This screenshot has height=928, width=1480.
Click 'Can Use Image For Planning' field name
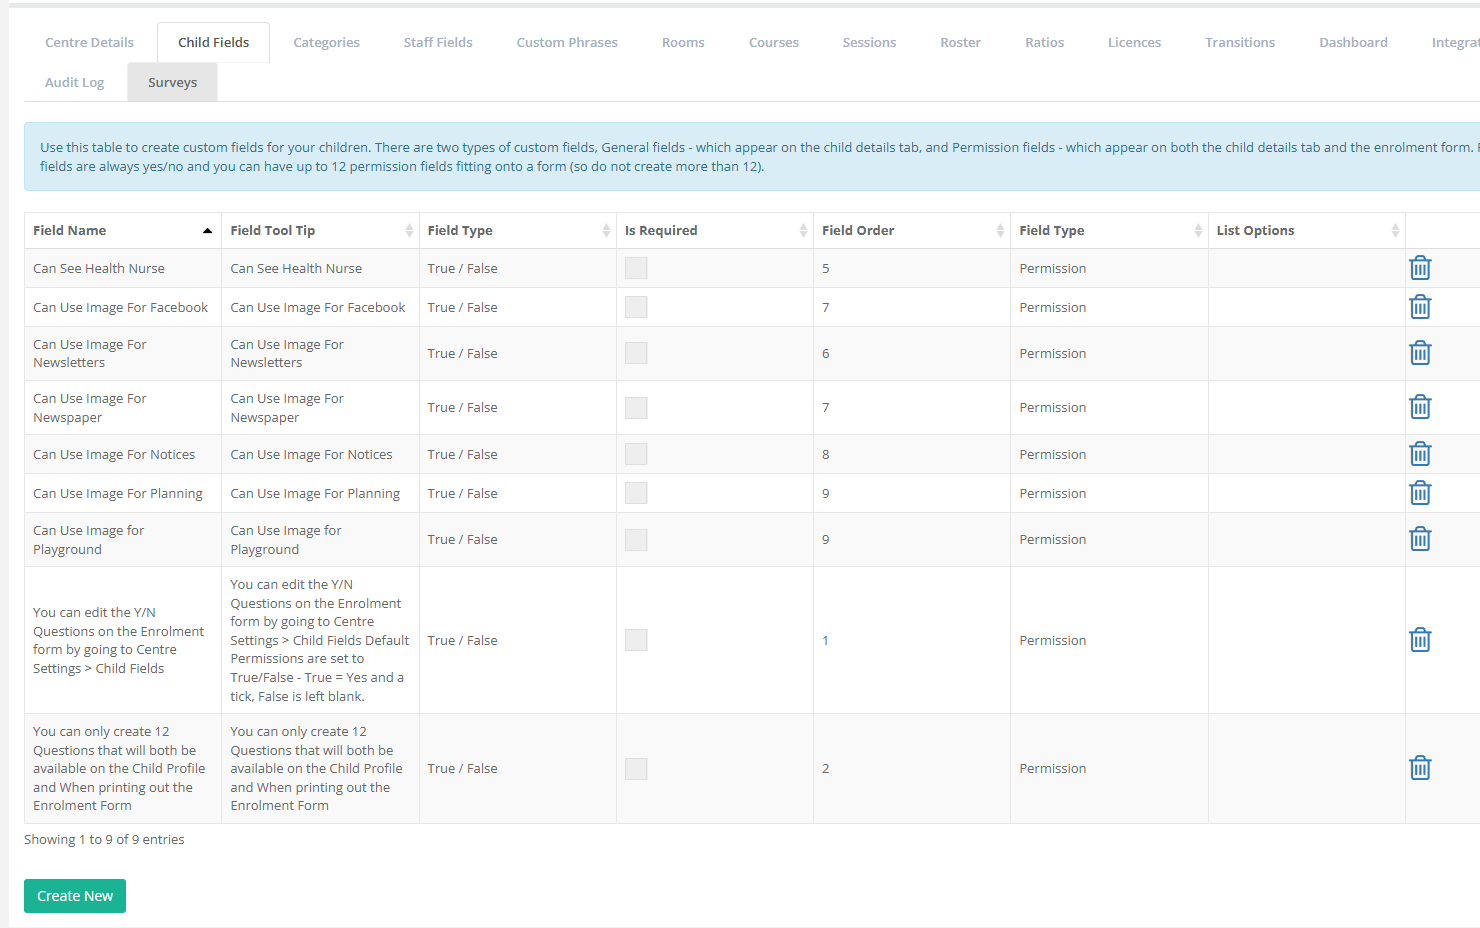tap(118, 493)
